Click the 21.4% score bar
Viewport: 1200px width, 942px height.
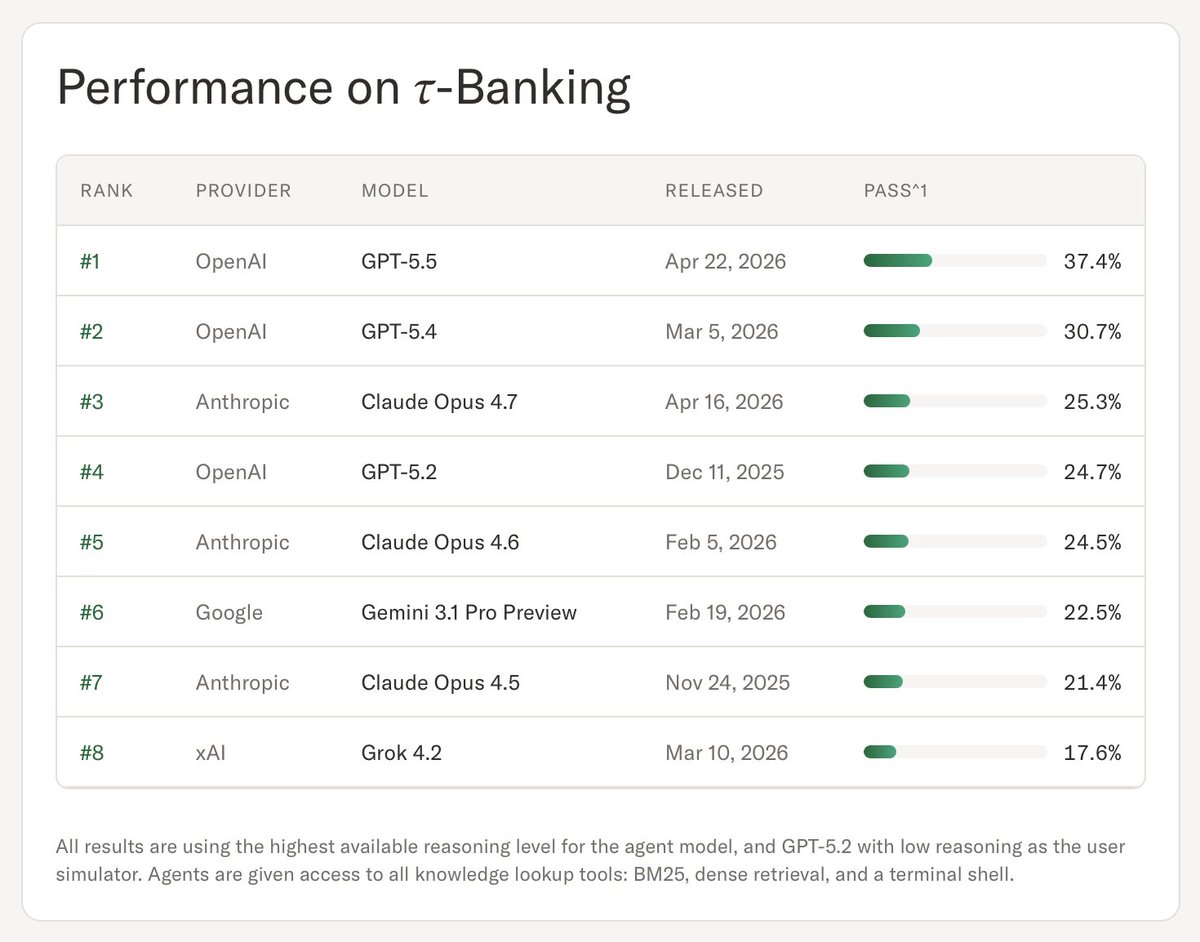(x=955, y=681)
